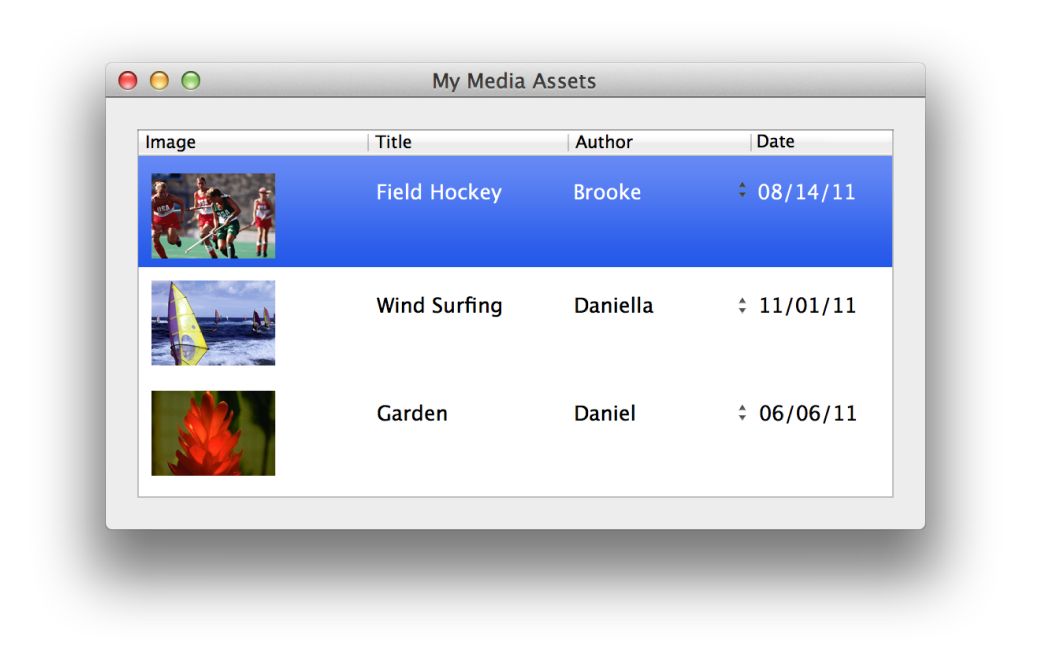Screen dimensions: 1045x646
Task: Click the author name Daniella
Action: click(613, 306)
